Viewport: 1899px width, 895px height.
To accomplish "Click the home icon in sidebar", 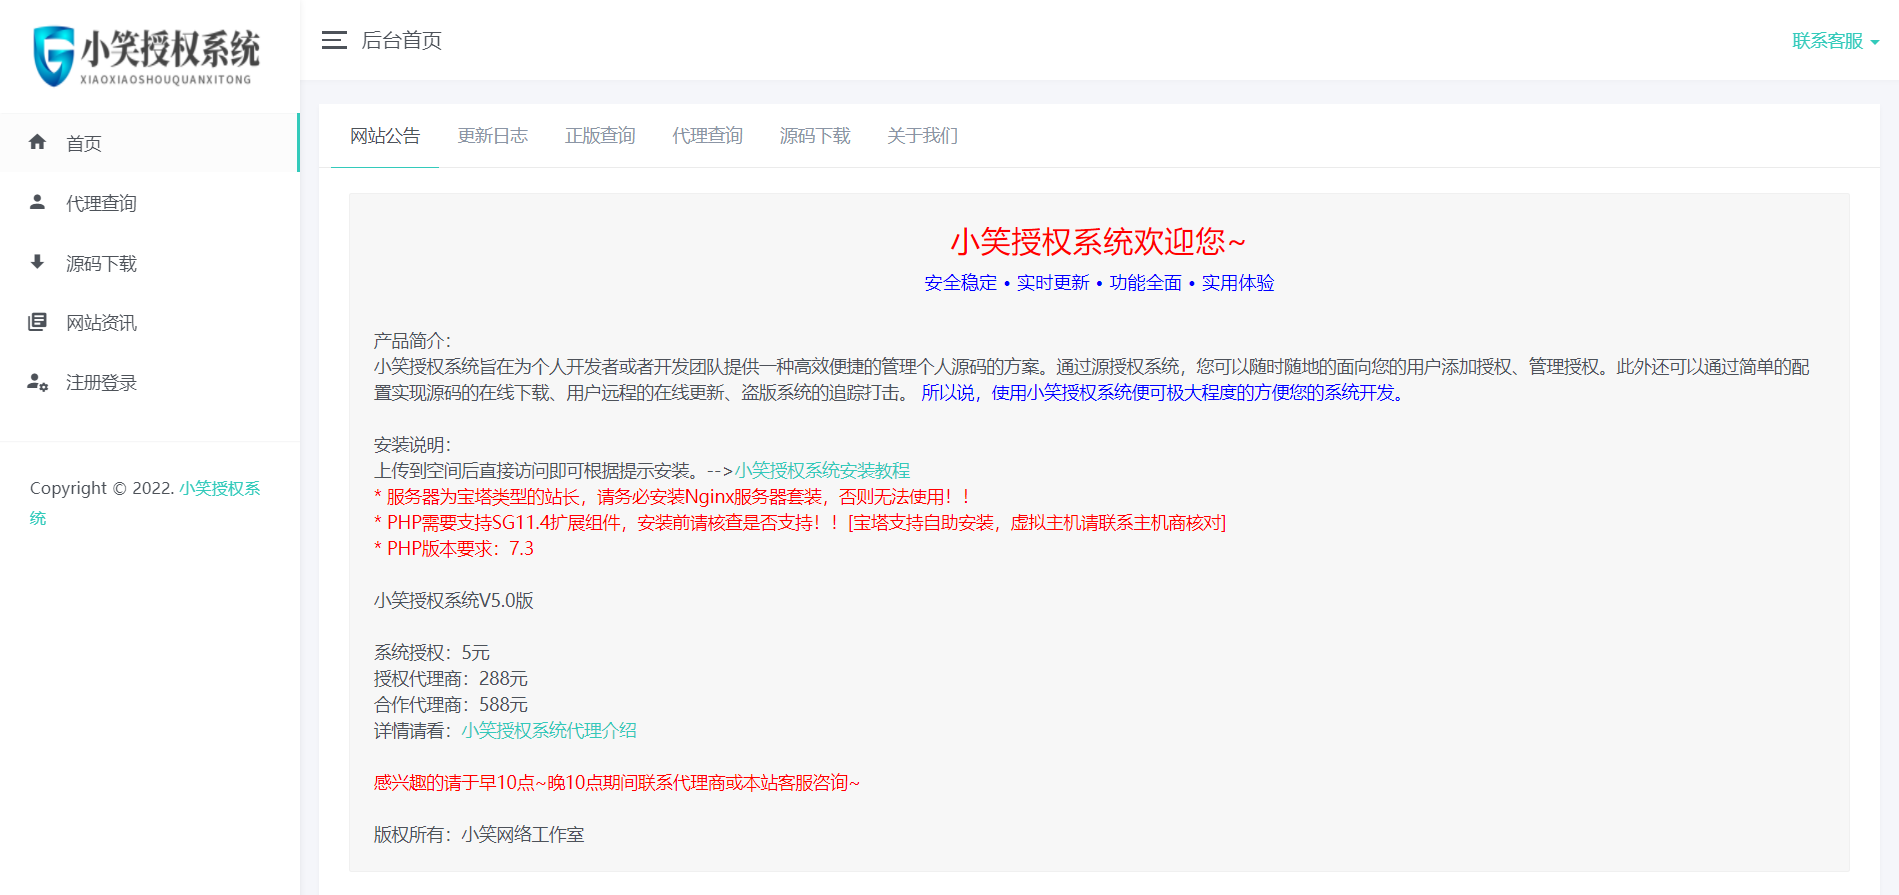I will click(38, 142).
